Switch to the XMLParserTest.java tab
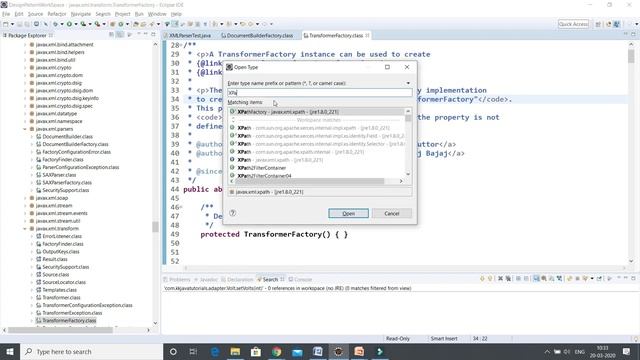 click(190, 36)
